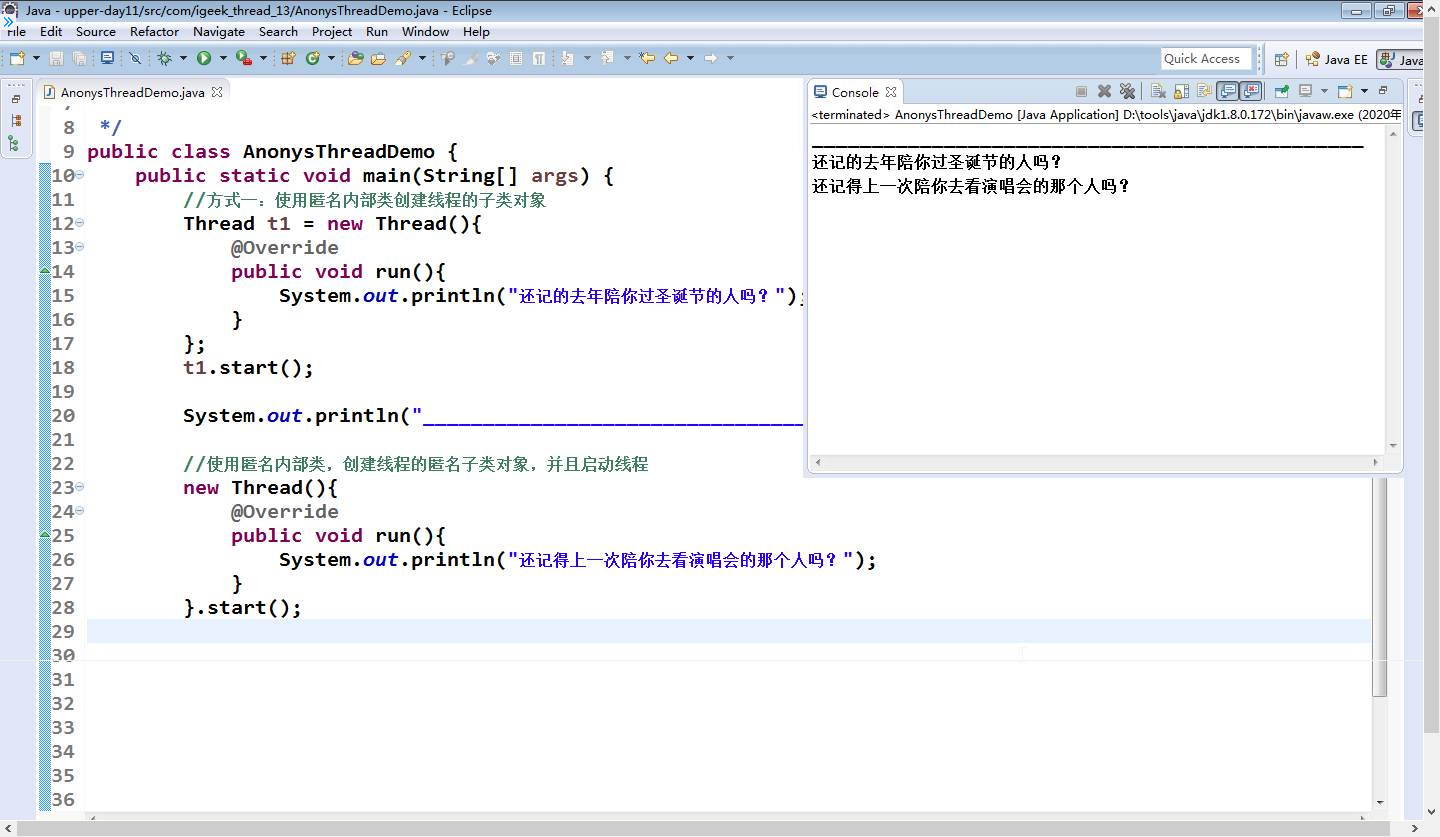Click the Open Type toolbar icon

tap(355, 58)
